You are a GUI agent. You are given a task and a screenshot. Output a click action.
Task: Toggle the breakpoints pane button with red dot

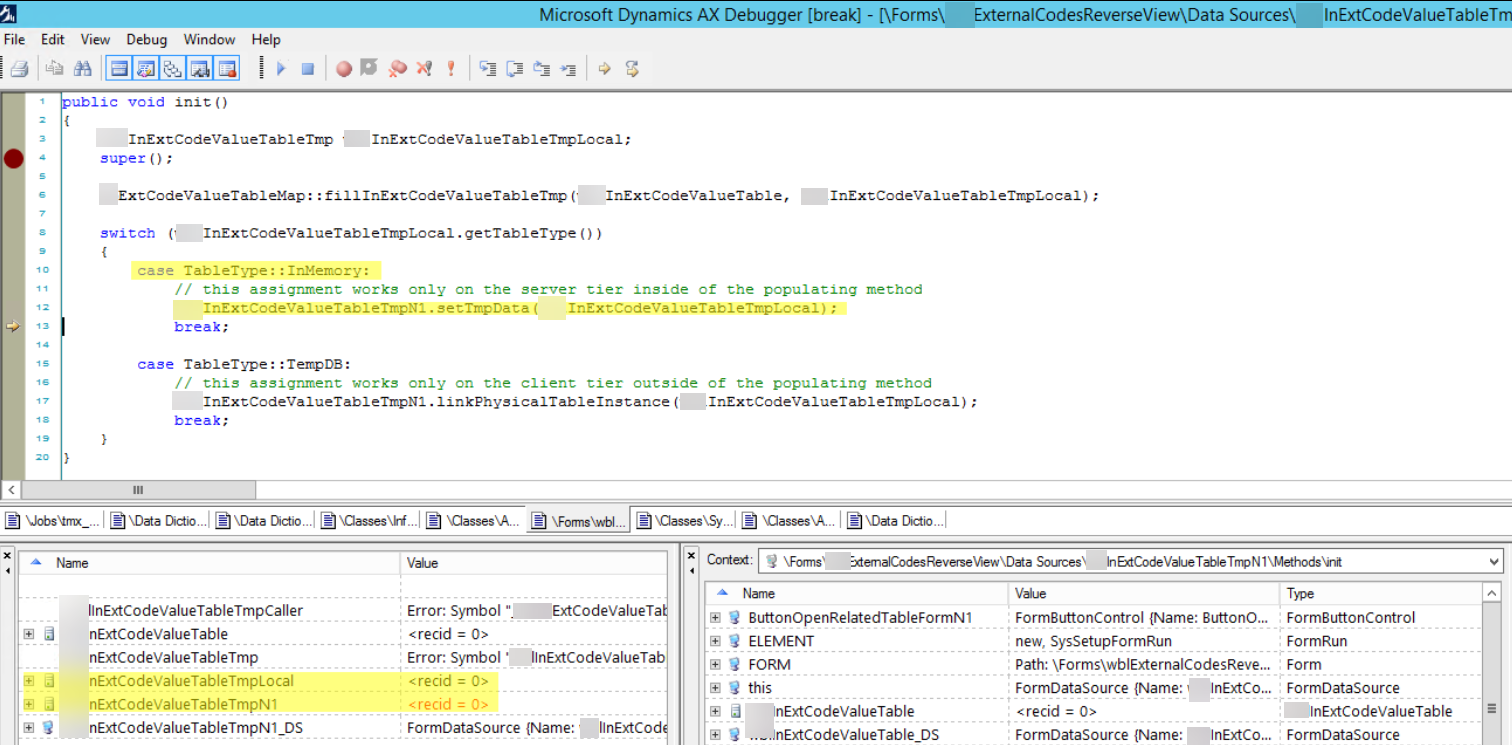pyautogui.click(x=227, y=68)
